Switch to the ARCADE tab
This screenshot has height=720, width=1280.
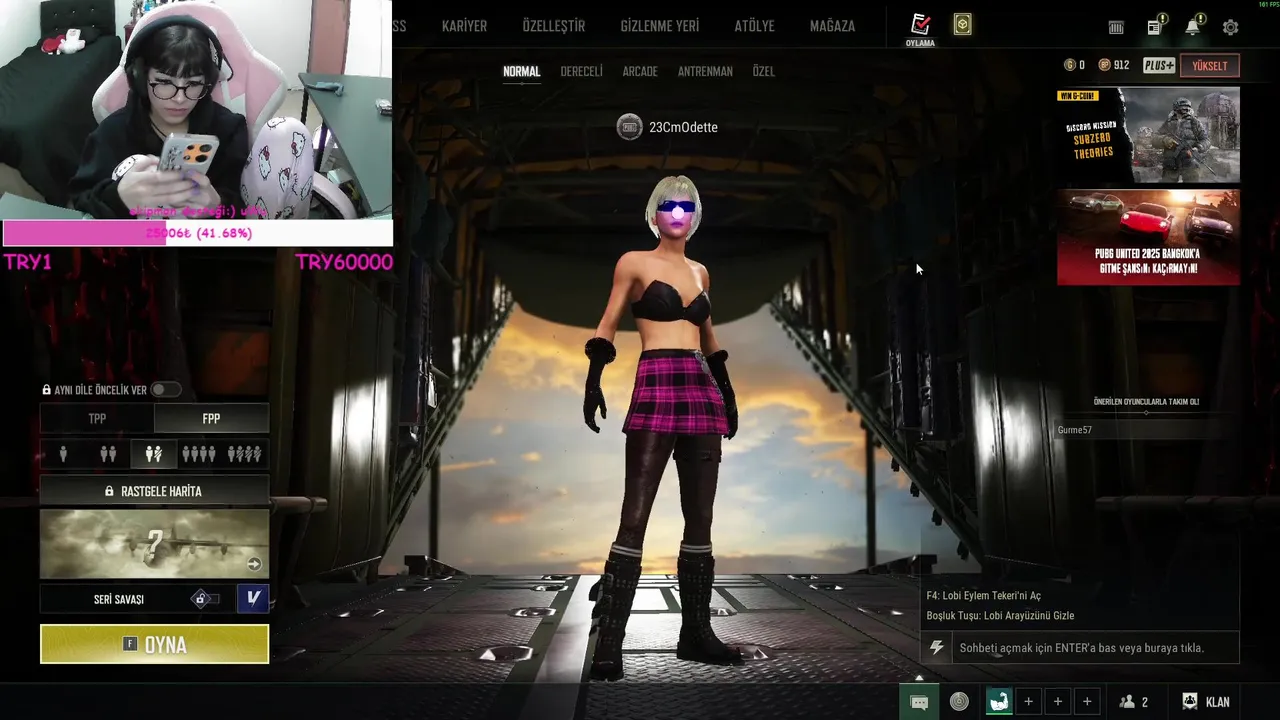click(x=640, y=71)
